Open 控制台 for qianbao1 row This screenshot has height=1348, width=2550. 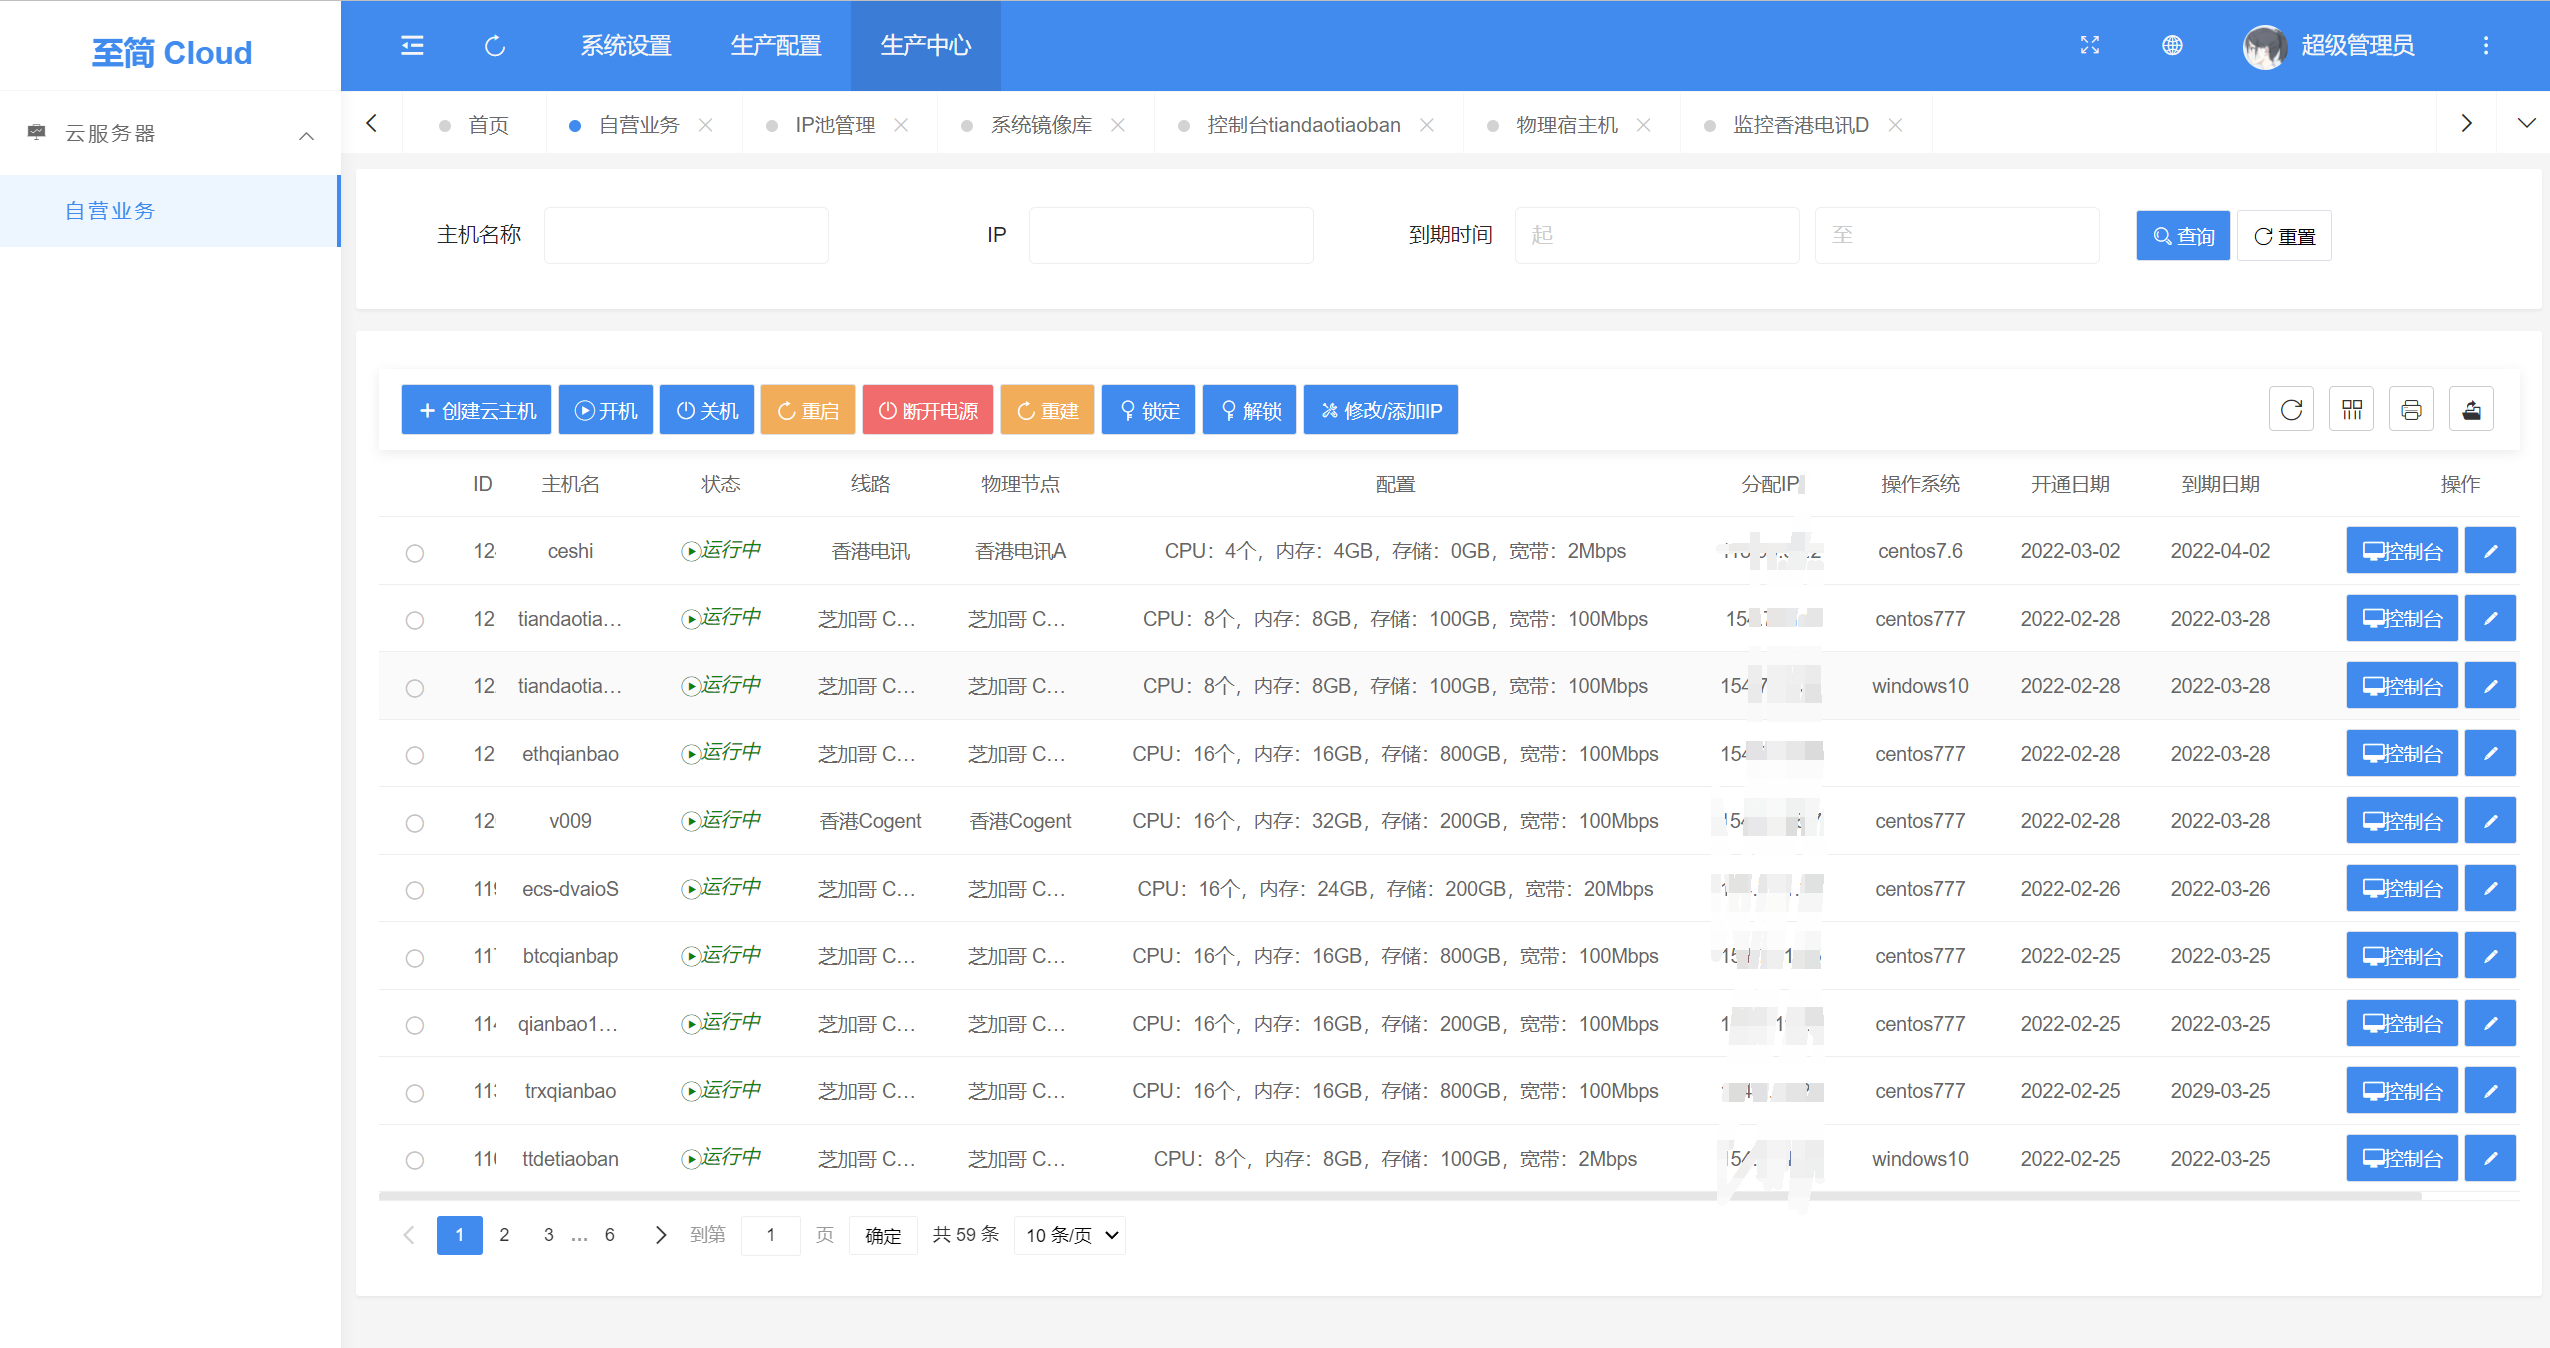[2402, 1023]
